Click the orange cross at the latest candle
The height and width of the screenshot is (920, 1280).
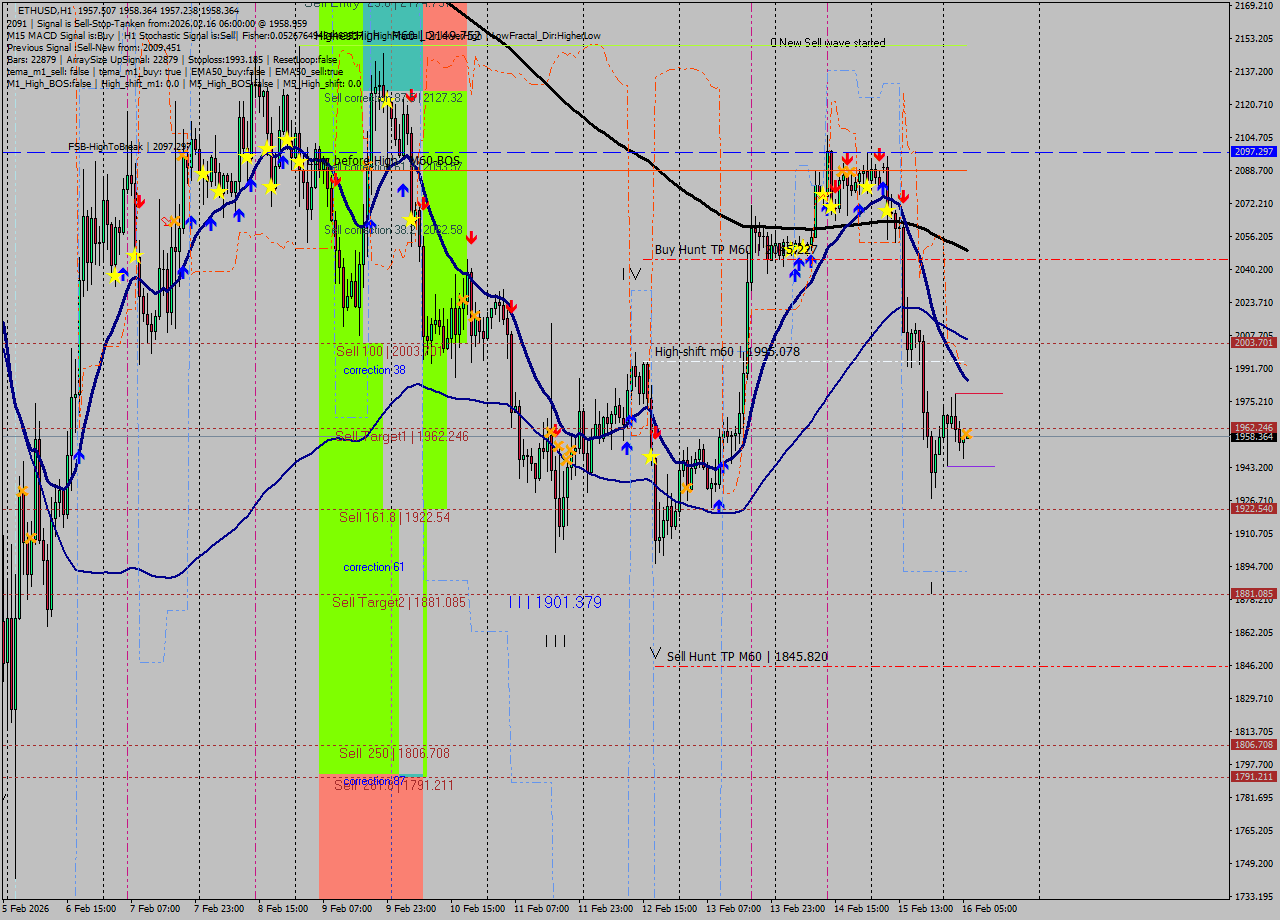[966, 434]
